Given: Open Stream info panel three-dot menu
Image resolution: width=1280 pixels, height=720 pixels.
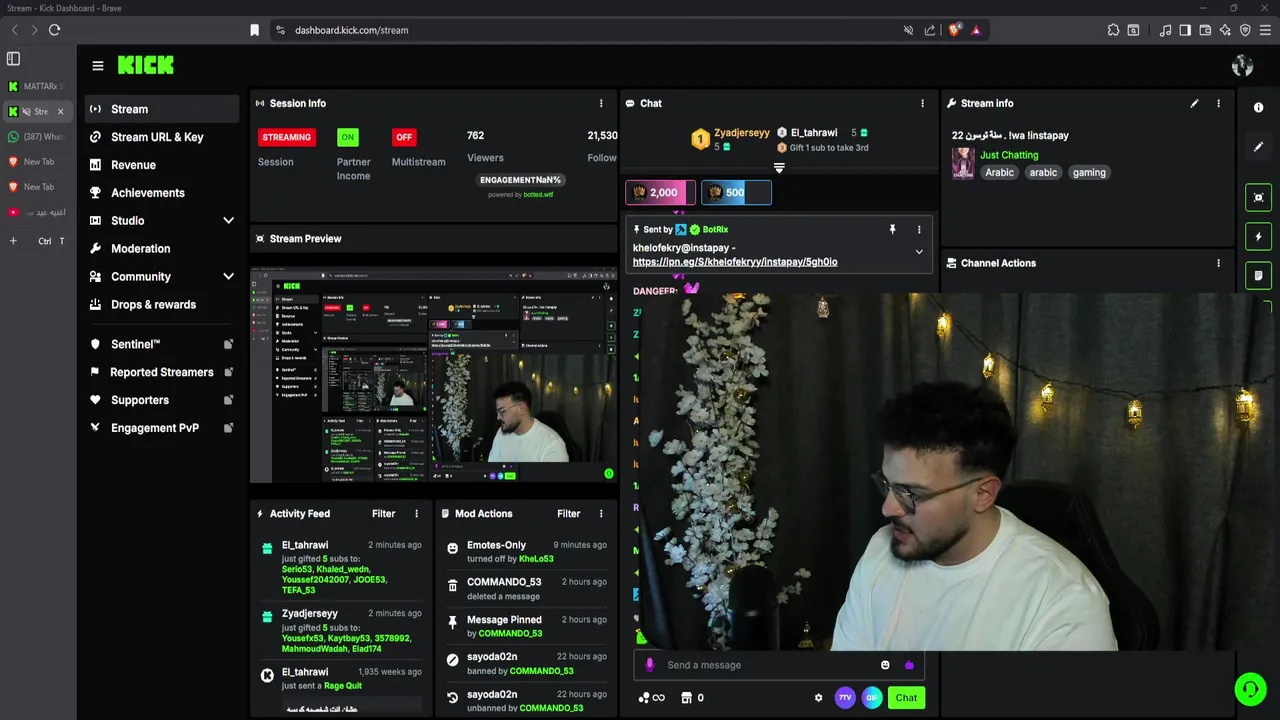Looking at the screenshot, I should (x=1218, y=103).
